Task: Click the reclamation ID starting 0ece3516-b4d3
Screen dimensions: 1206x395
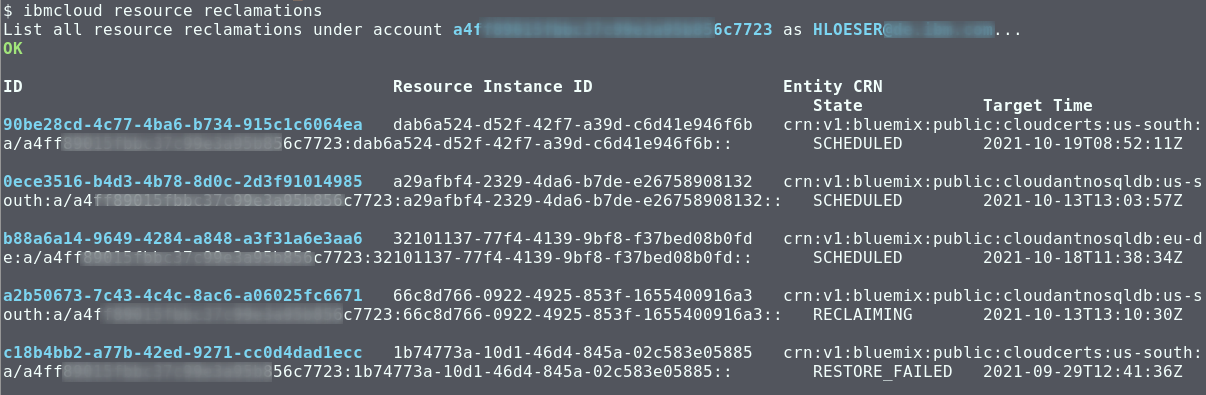Action: point(183,182)
